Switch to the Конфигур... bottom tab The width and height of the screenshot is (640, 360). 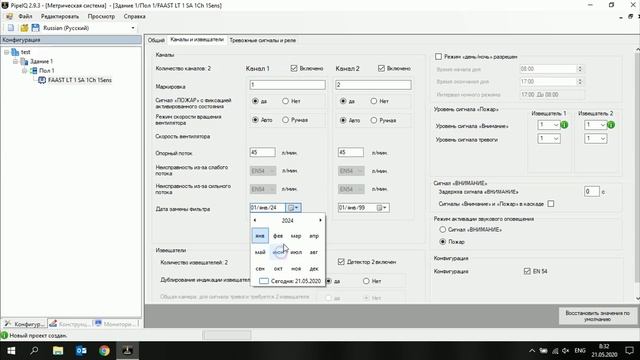[24, 324]
